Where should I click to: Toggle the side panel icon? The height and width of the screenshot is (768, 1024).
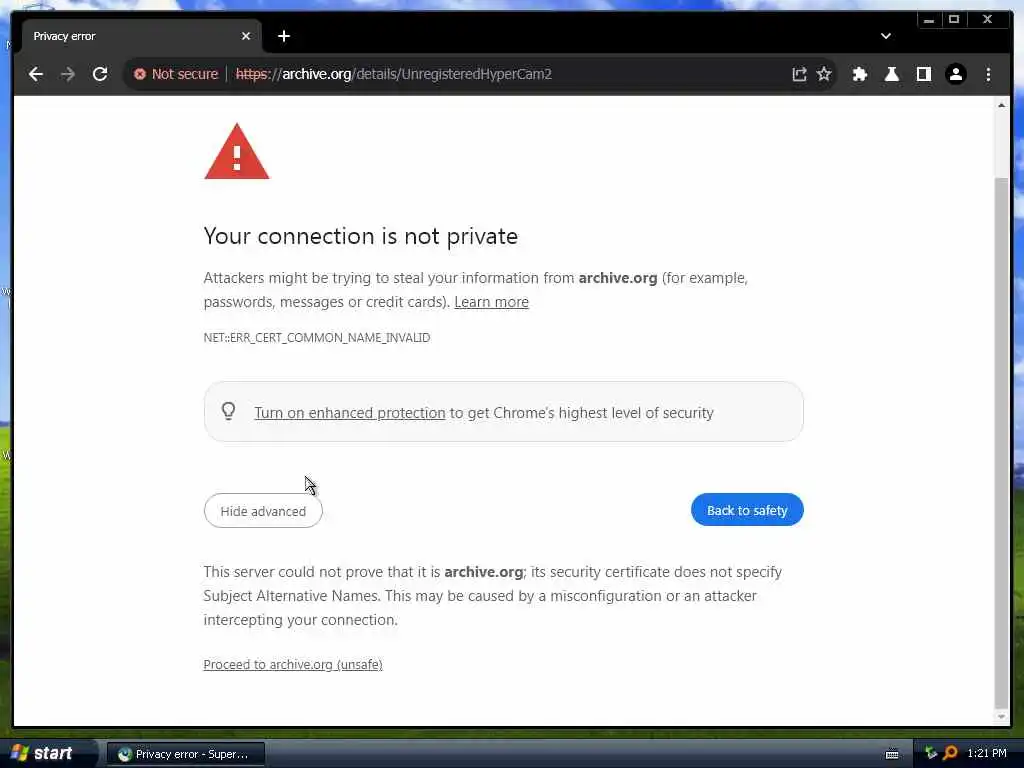pyautogui.click(x=923, y=74)
